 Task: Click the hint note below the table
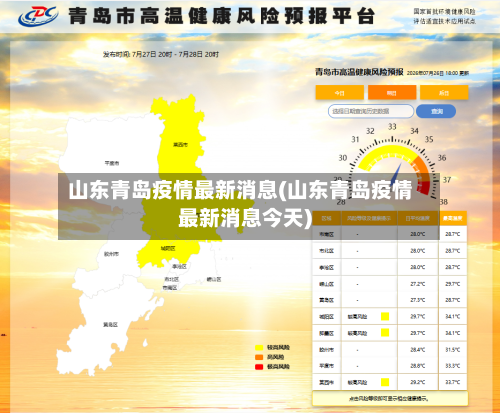pos(390,398)
